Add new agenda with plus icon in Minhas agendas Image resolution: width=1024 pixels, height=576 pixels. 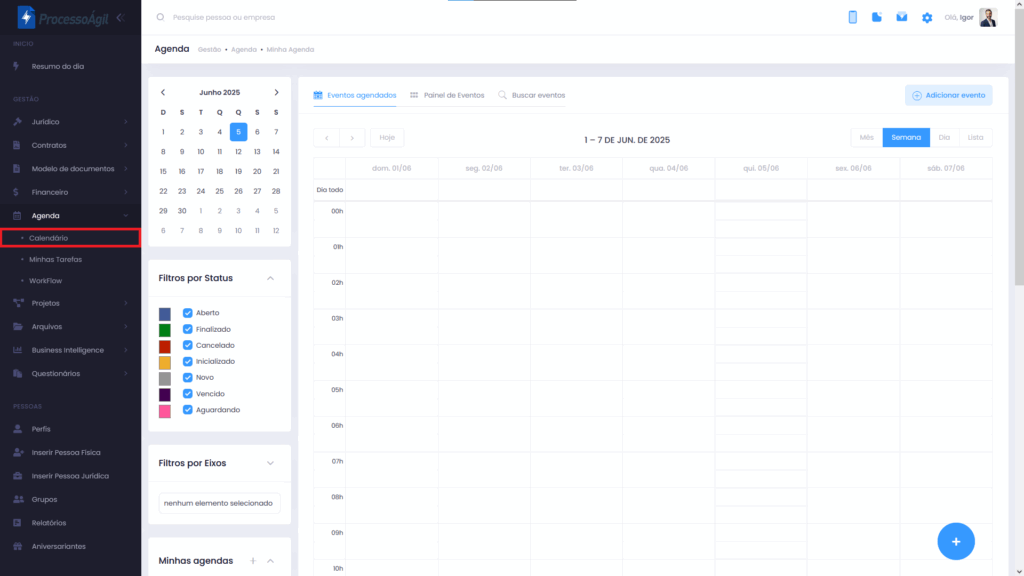click(x=253, y=560)
